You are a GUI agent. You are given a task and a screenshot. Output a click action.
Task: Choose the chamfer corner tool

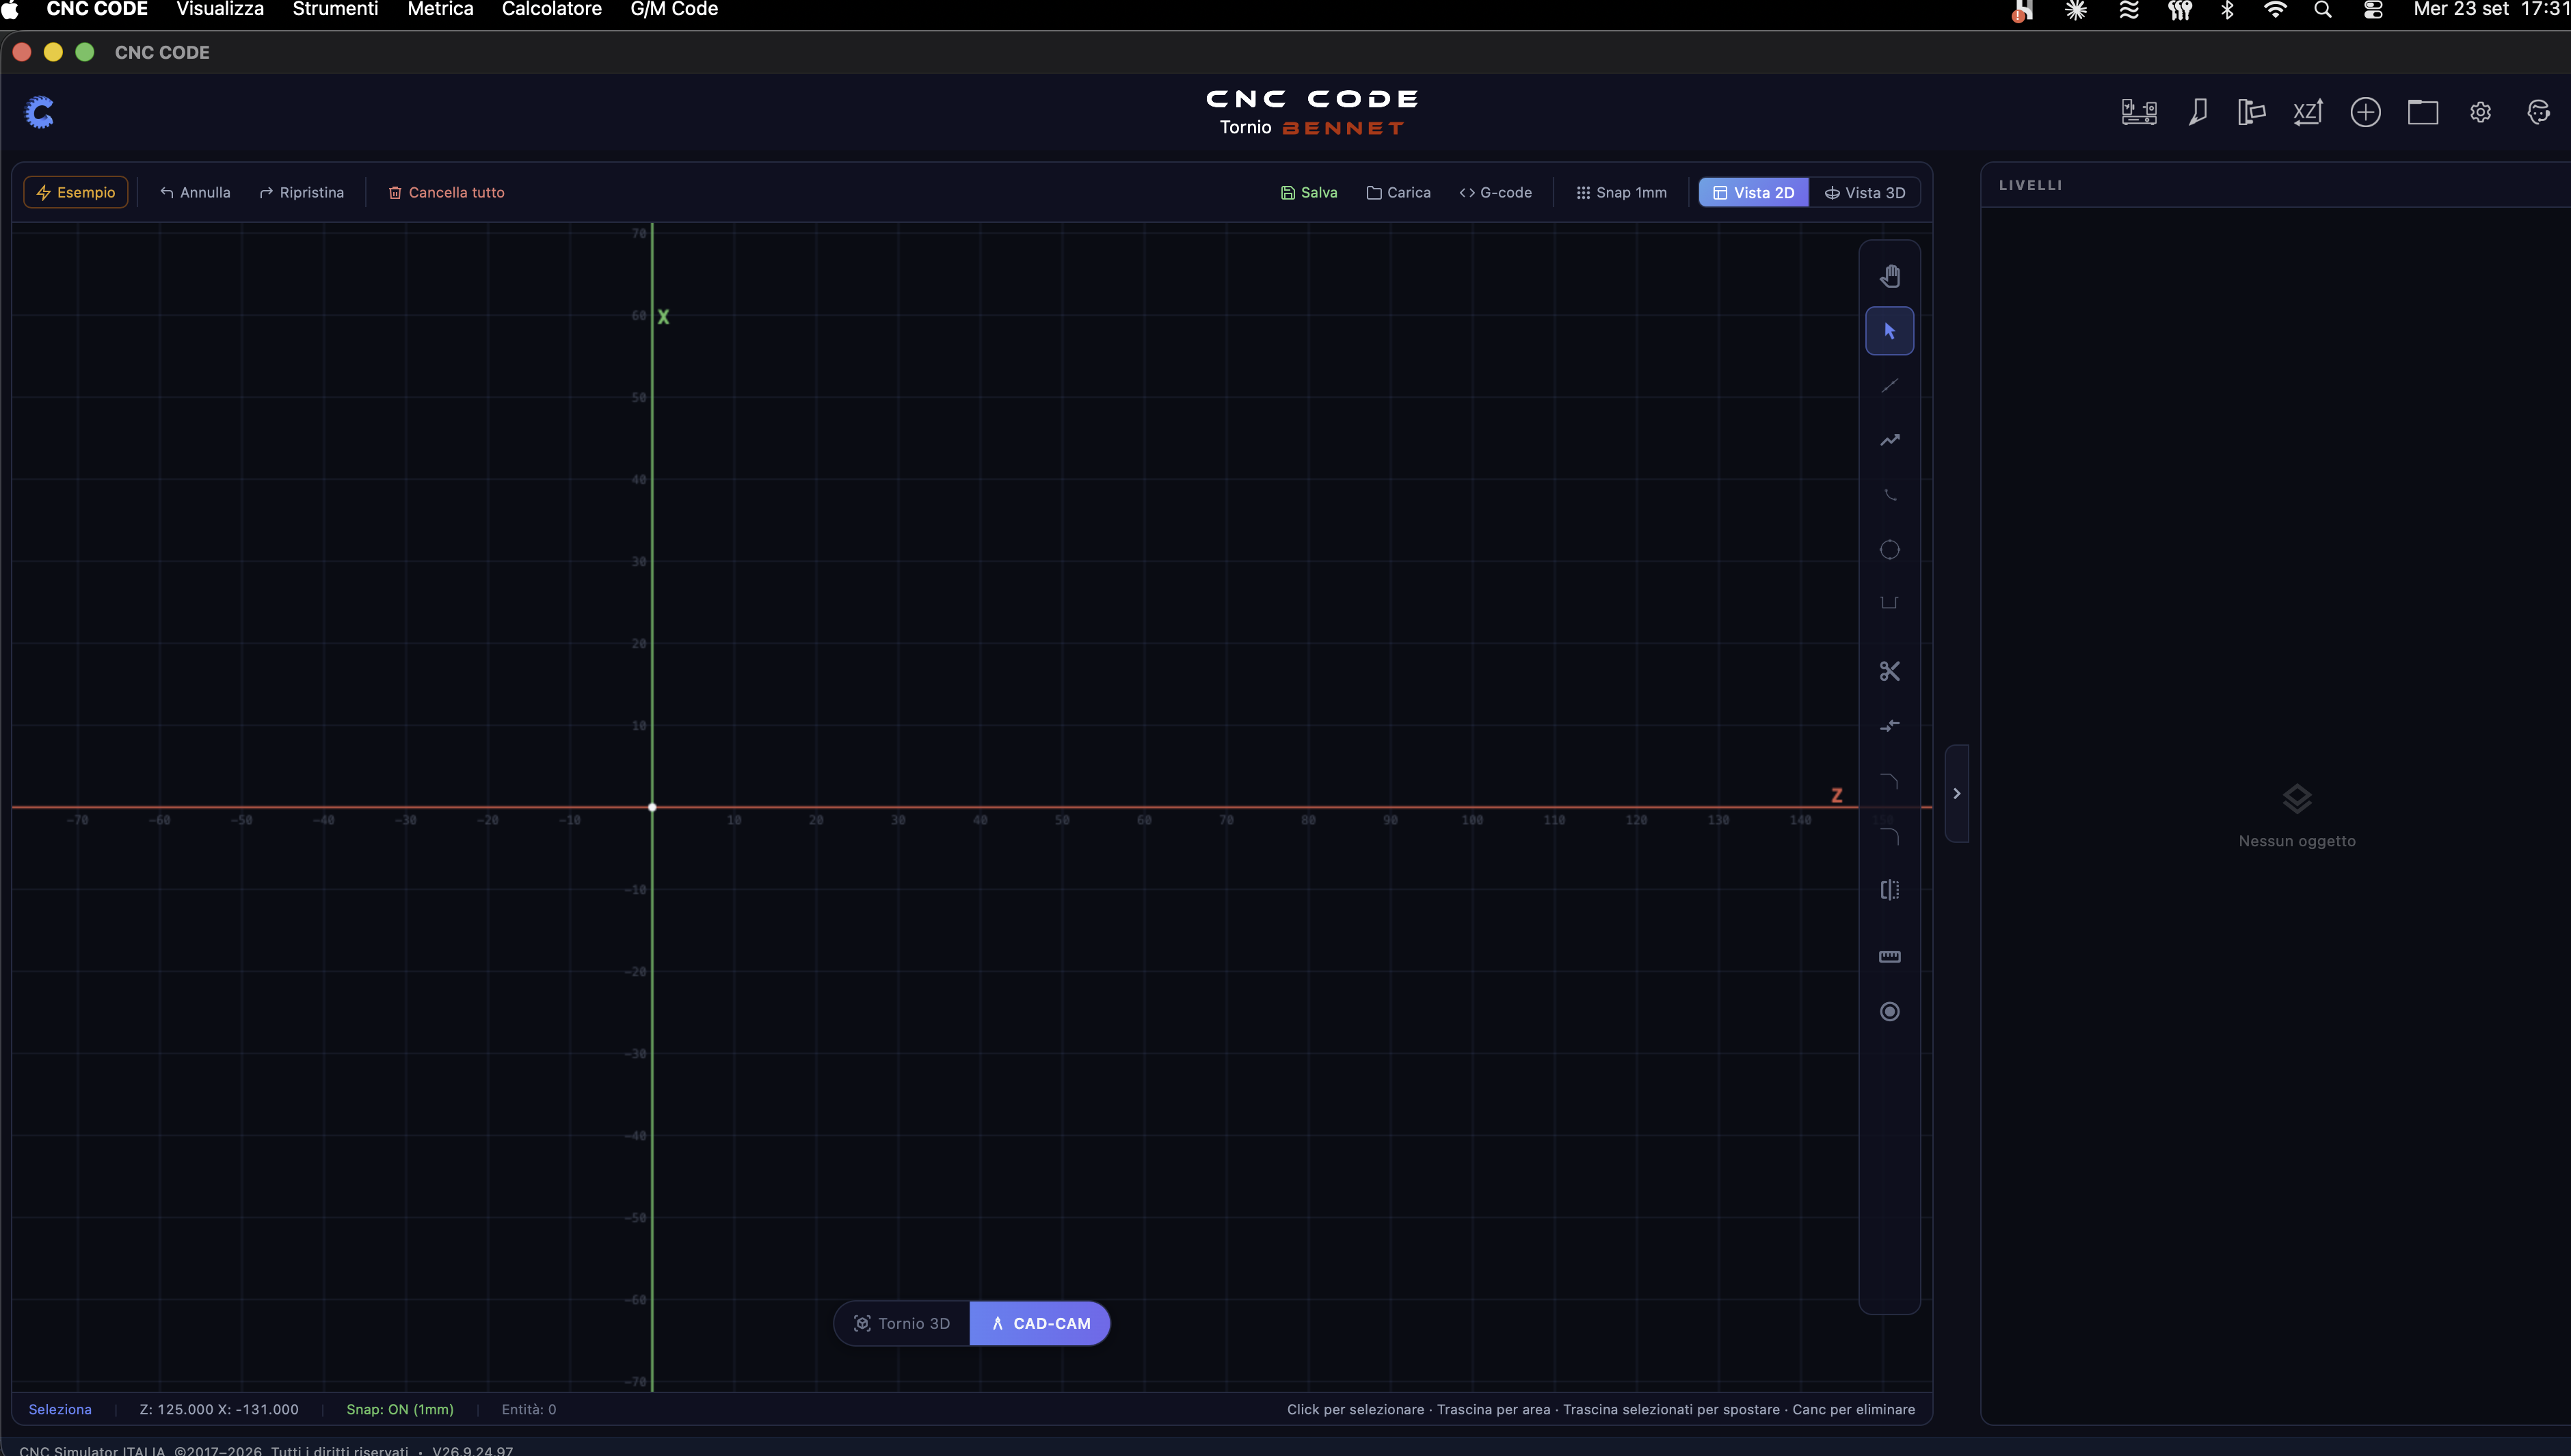1889,781
